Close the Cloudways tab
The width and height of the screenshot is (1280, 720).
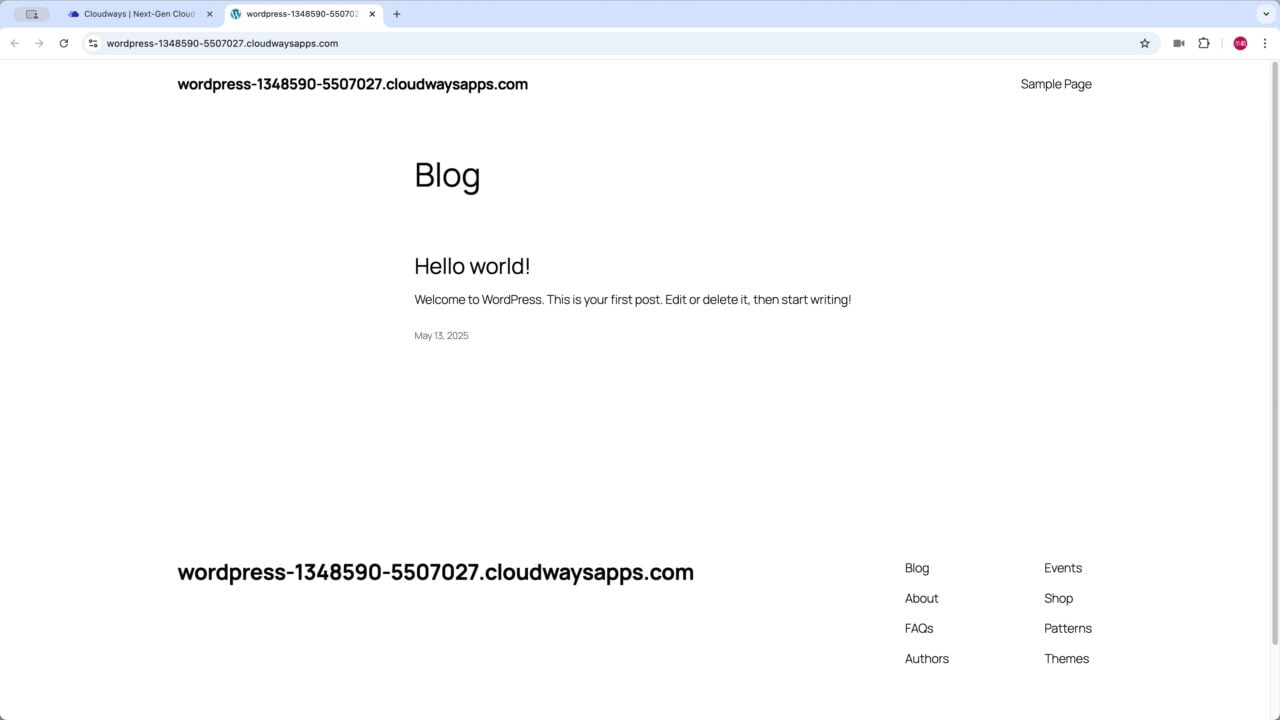point(210,14)
